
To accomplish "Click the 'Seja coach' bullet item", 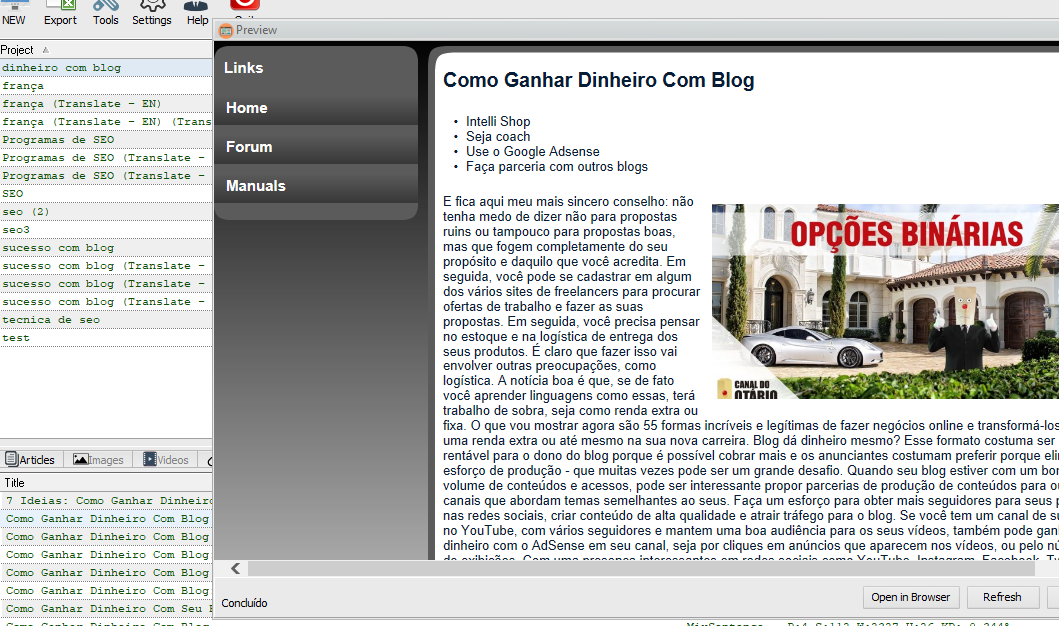I will pyautogui.click(x=498, y=136).
